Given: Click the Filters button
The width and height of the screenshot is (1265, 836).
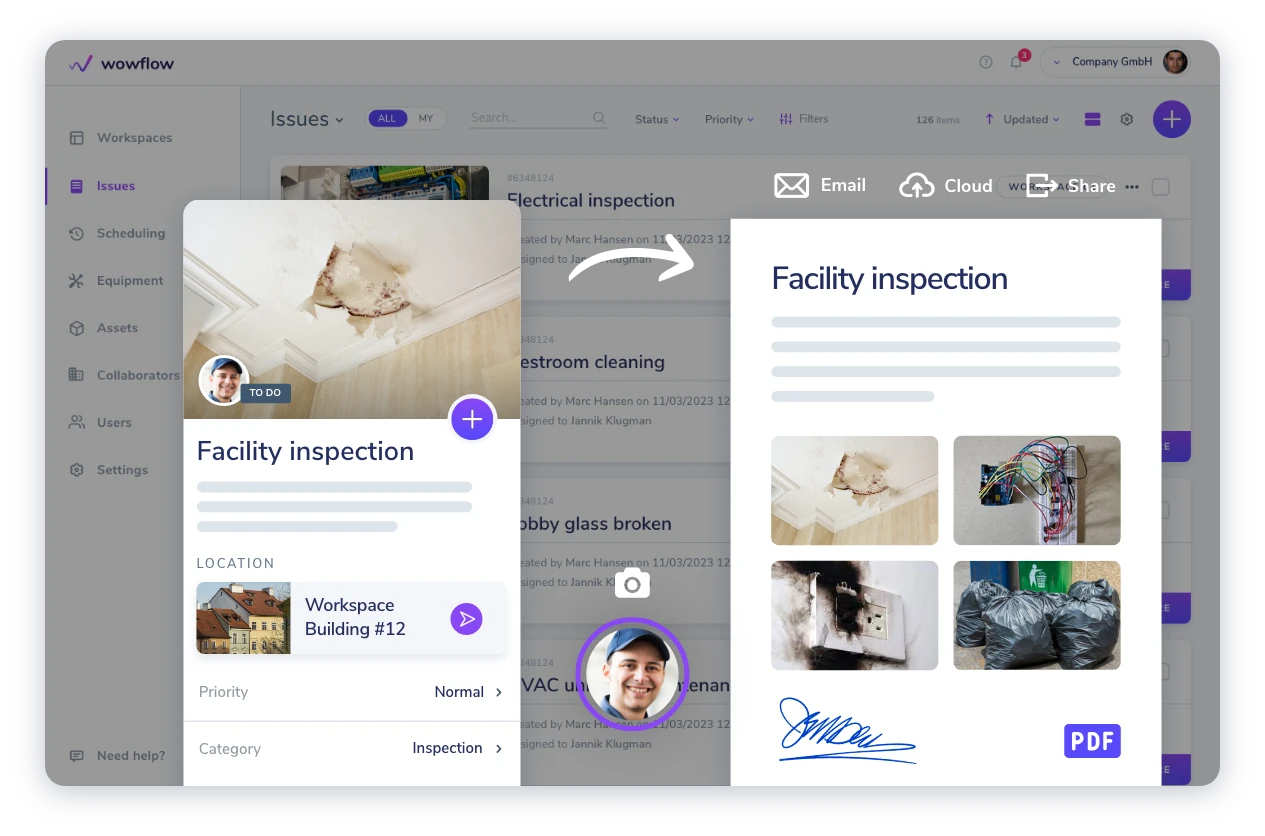Looking at the screenshot, I should tap(803, 119).
